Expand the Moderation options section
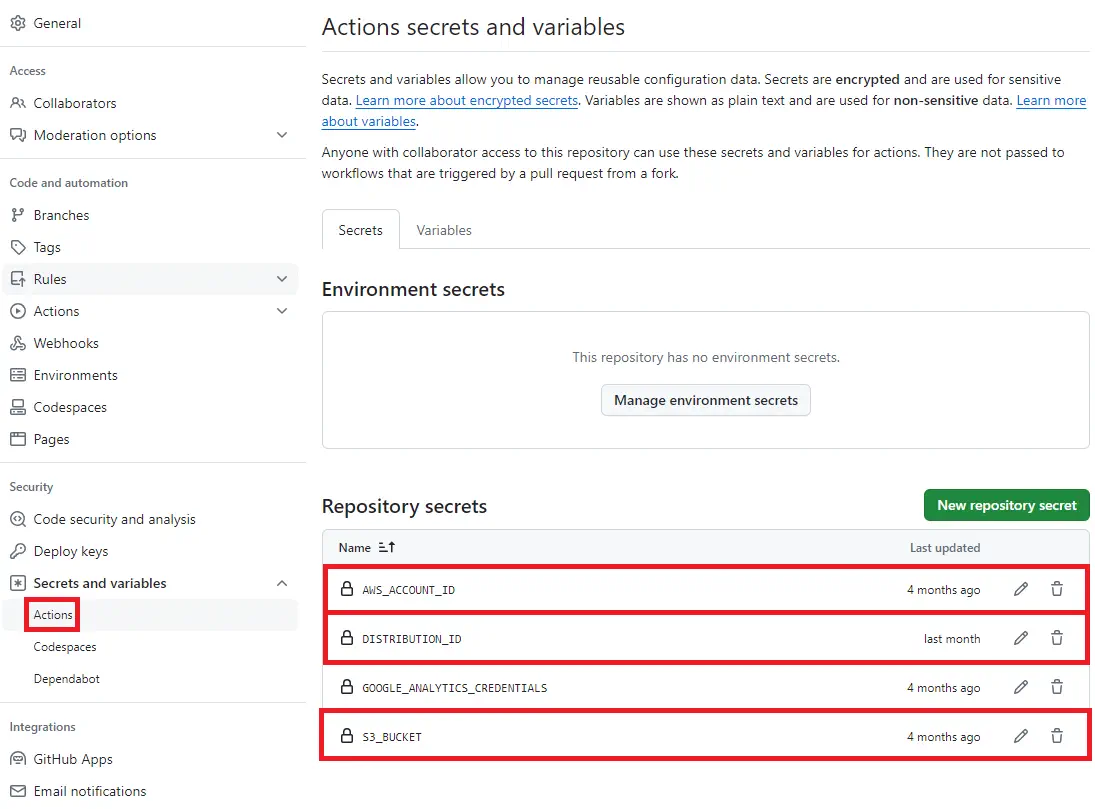The image size is (1095, 809). (282, 135)
